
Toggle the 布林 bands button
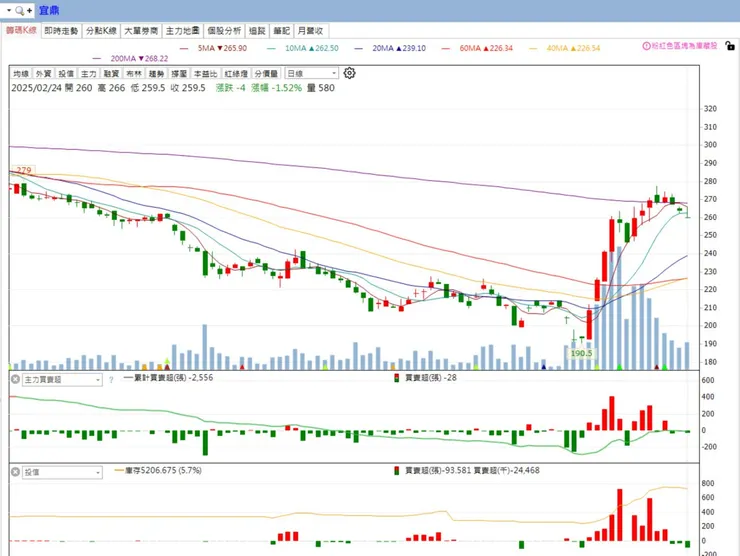click(134, 74)
